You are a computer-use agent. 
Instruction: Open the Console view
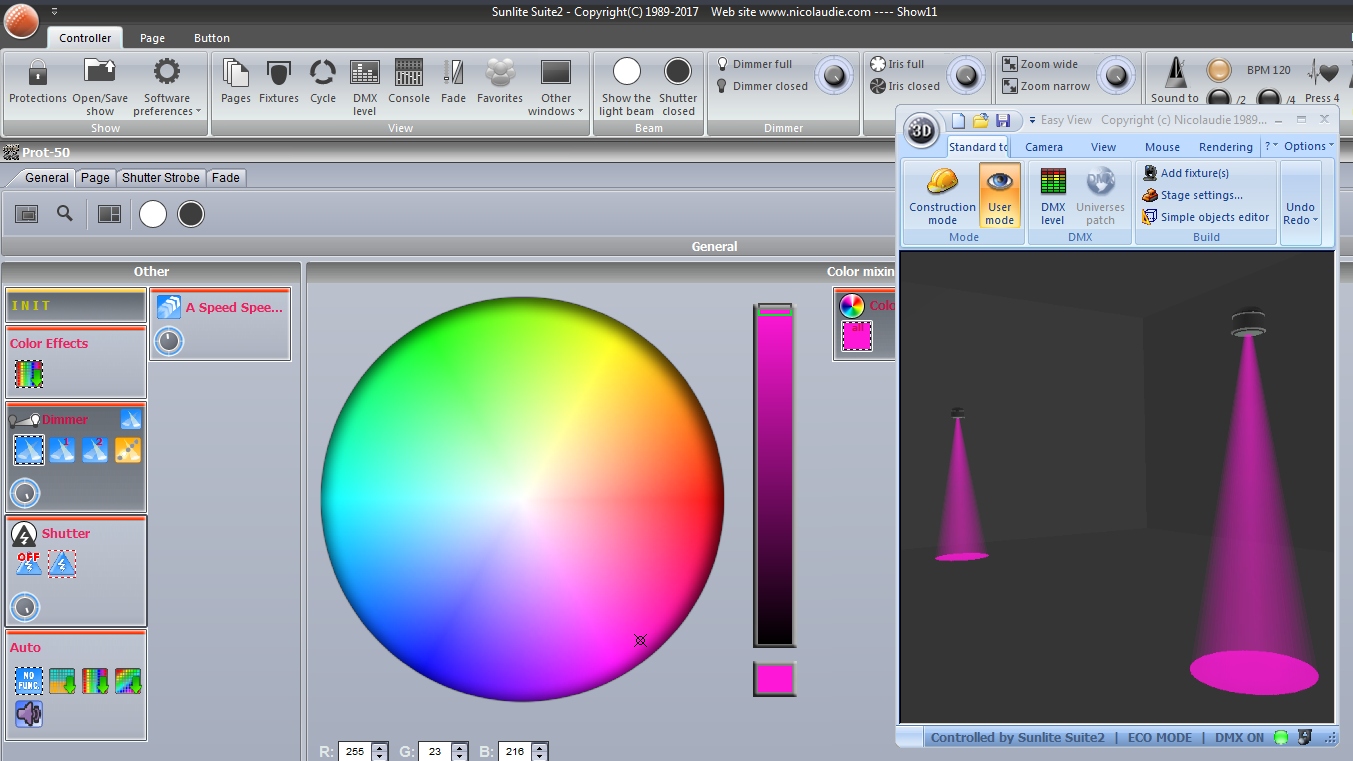click(x=409, y=81)
